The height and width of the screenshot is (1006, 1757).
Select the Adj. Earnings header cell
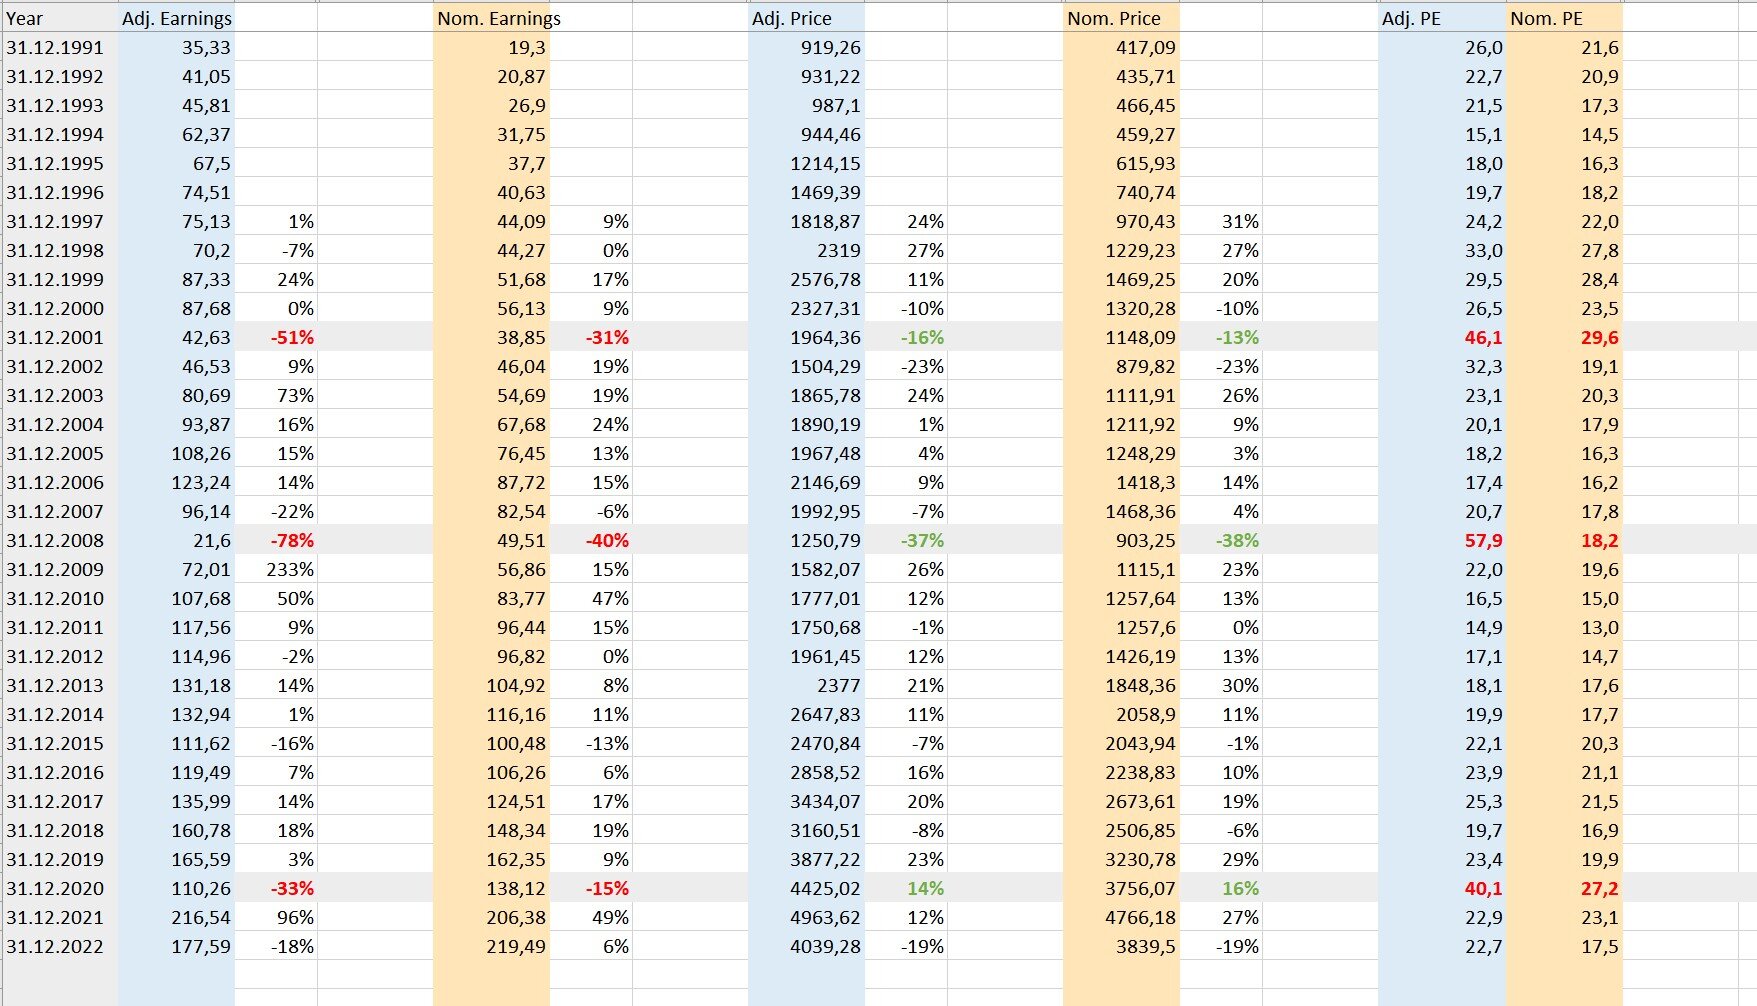tap(177, 18)
